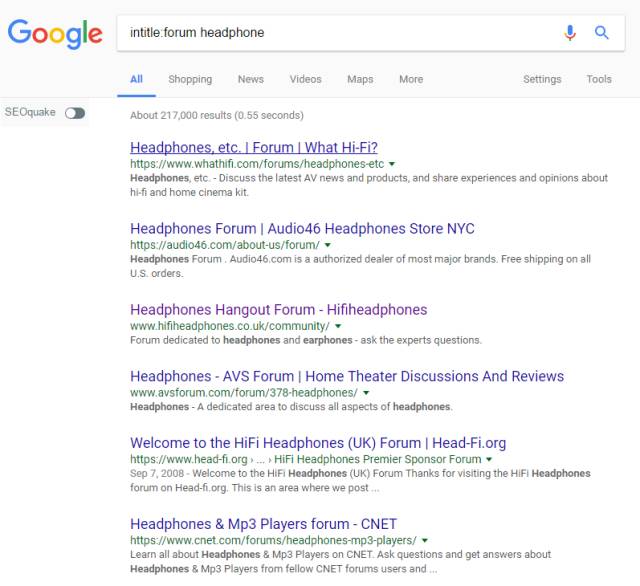Expand dropdown arrow next to whathifi.com URL

392,164
